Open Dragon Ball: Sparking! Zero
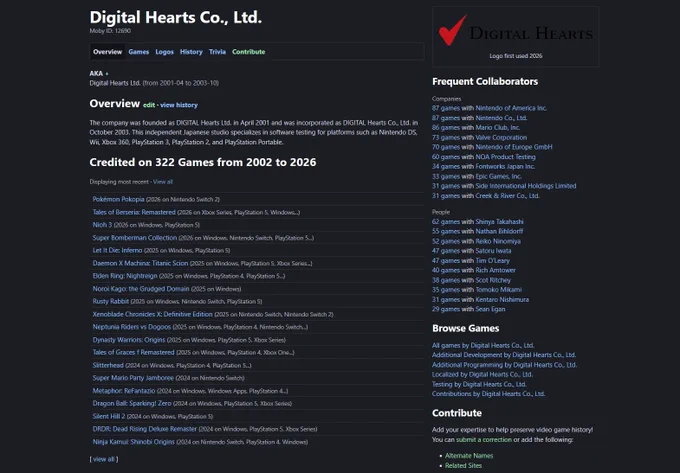This screenshot has height=473, width=680. [131, 404]
